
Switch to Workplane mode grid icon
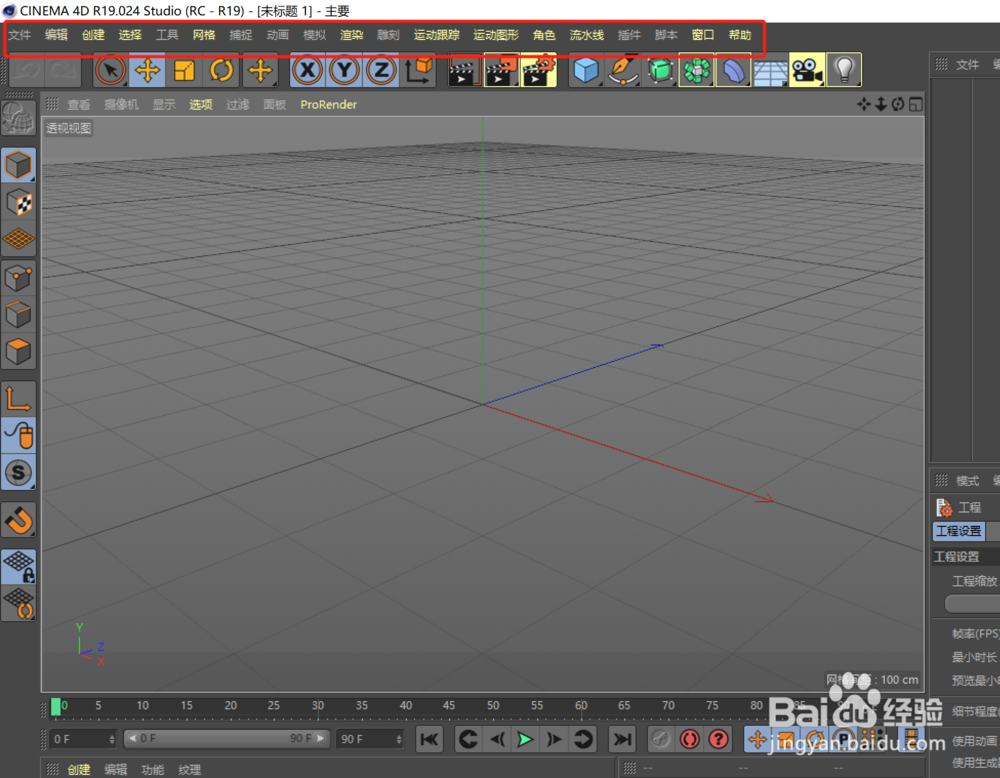18,239
